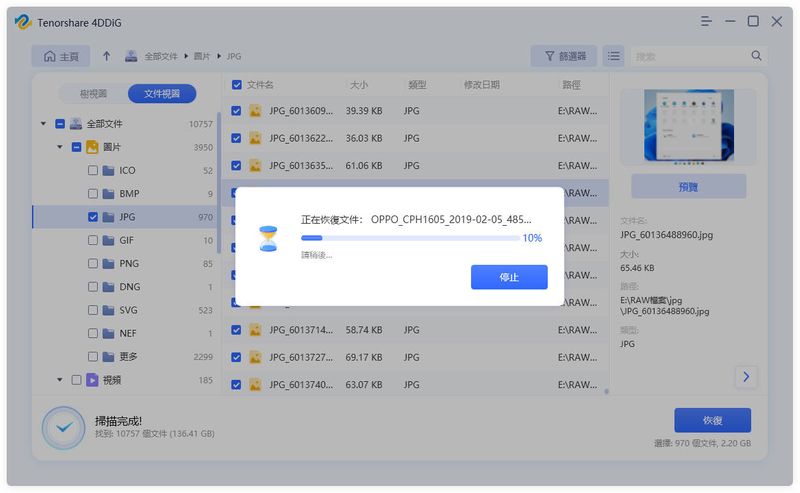The height and width of the screenshot is (493, 800).
Task: Click the ICO folder icon
Action: click(108, 170)
